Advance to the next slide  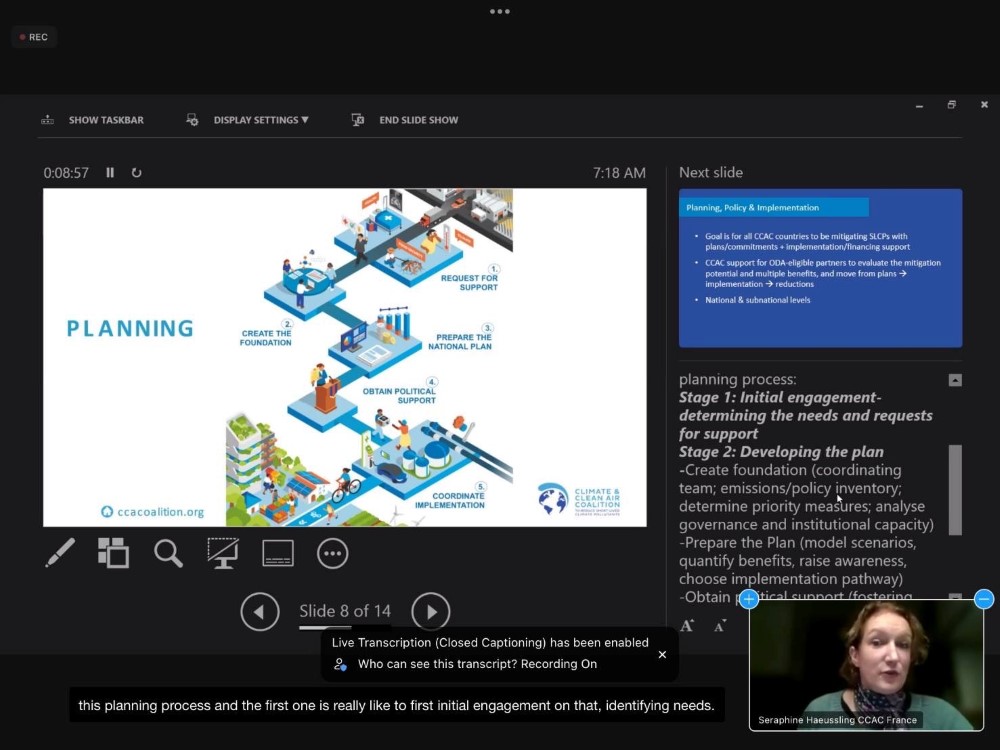pyautogui.click(x=431, y=611)
